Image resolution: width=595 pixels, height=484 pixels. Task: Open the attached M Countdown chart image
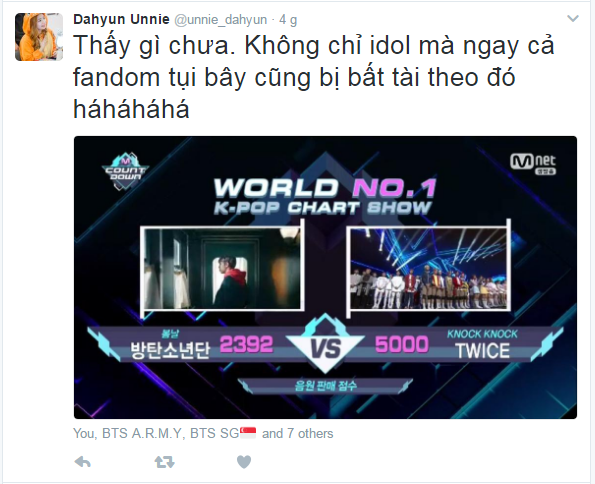pyautogui.click(x=325, y=277)
